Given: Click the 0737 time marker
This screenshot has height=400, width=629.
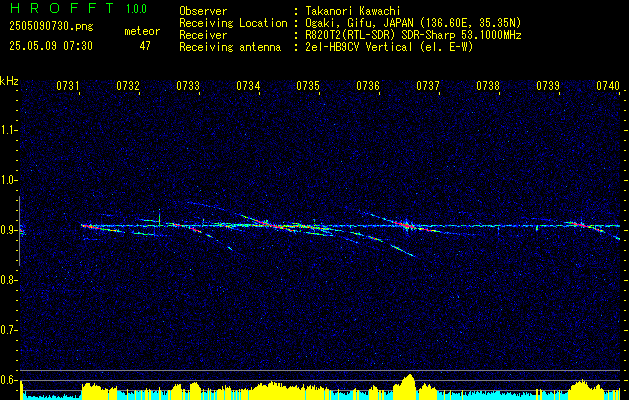Looking at the screenshot, I should 428,86.
